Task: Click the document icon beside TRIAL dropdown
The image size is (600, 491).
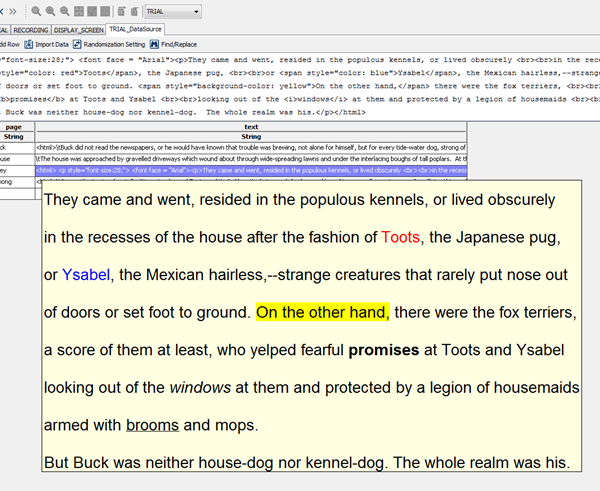Action: click(x=134, y=11)
